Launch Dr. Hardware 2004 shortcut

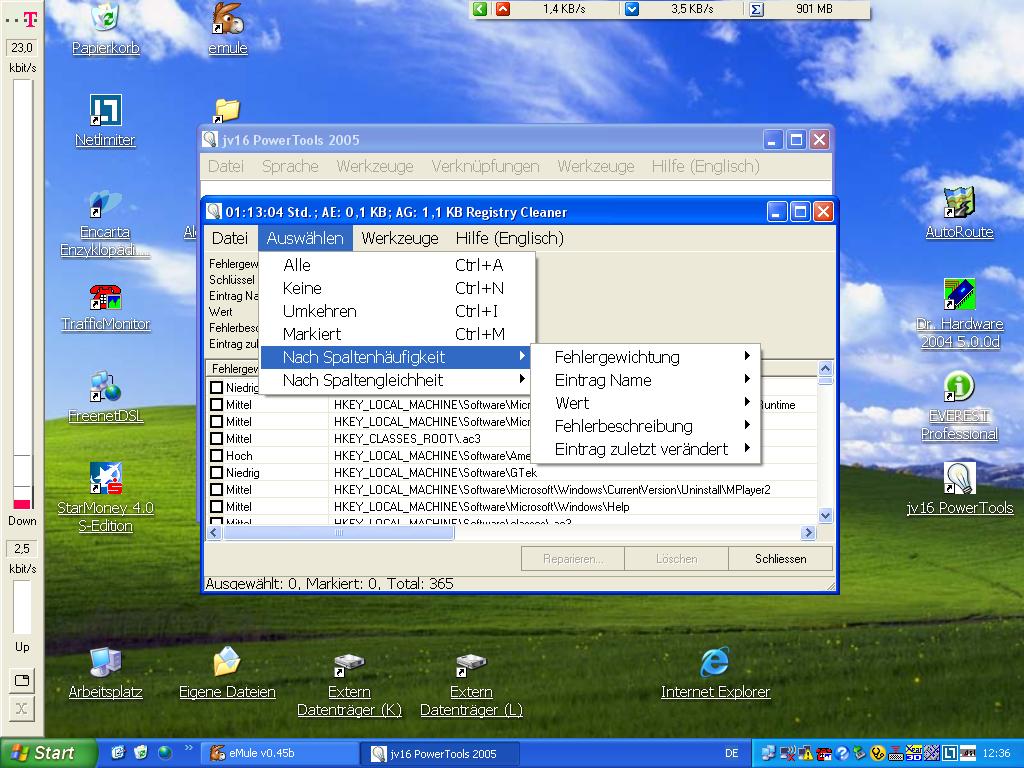pyautogui.click(x=959, y=313)
